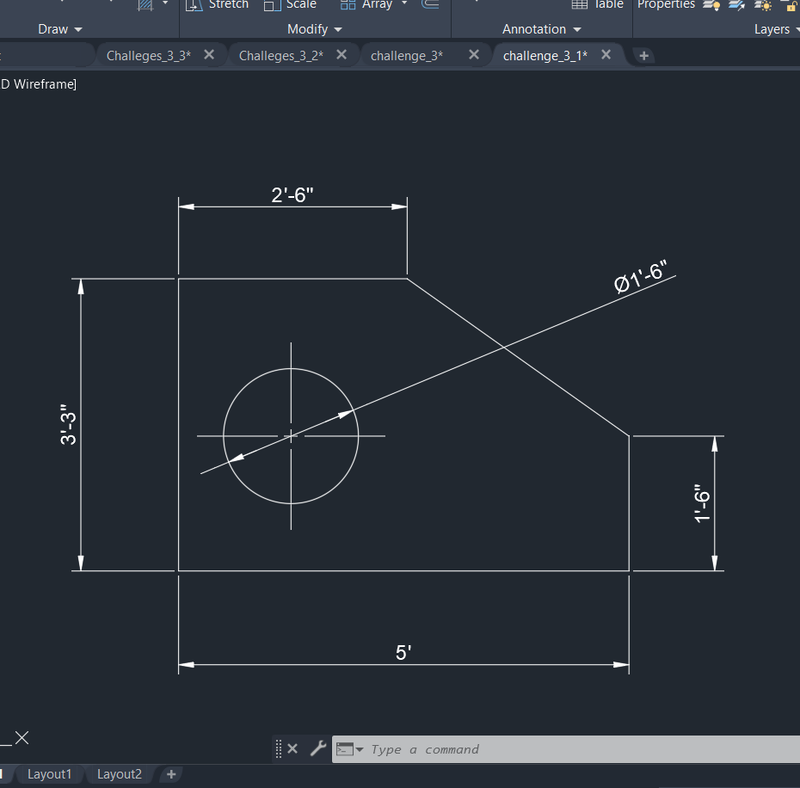Click the Hatch pattern icon
Screen dimensions: 800x788
click(146, 4)
